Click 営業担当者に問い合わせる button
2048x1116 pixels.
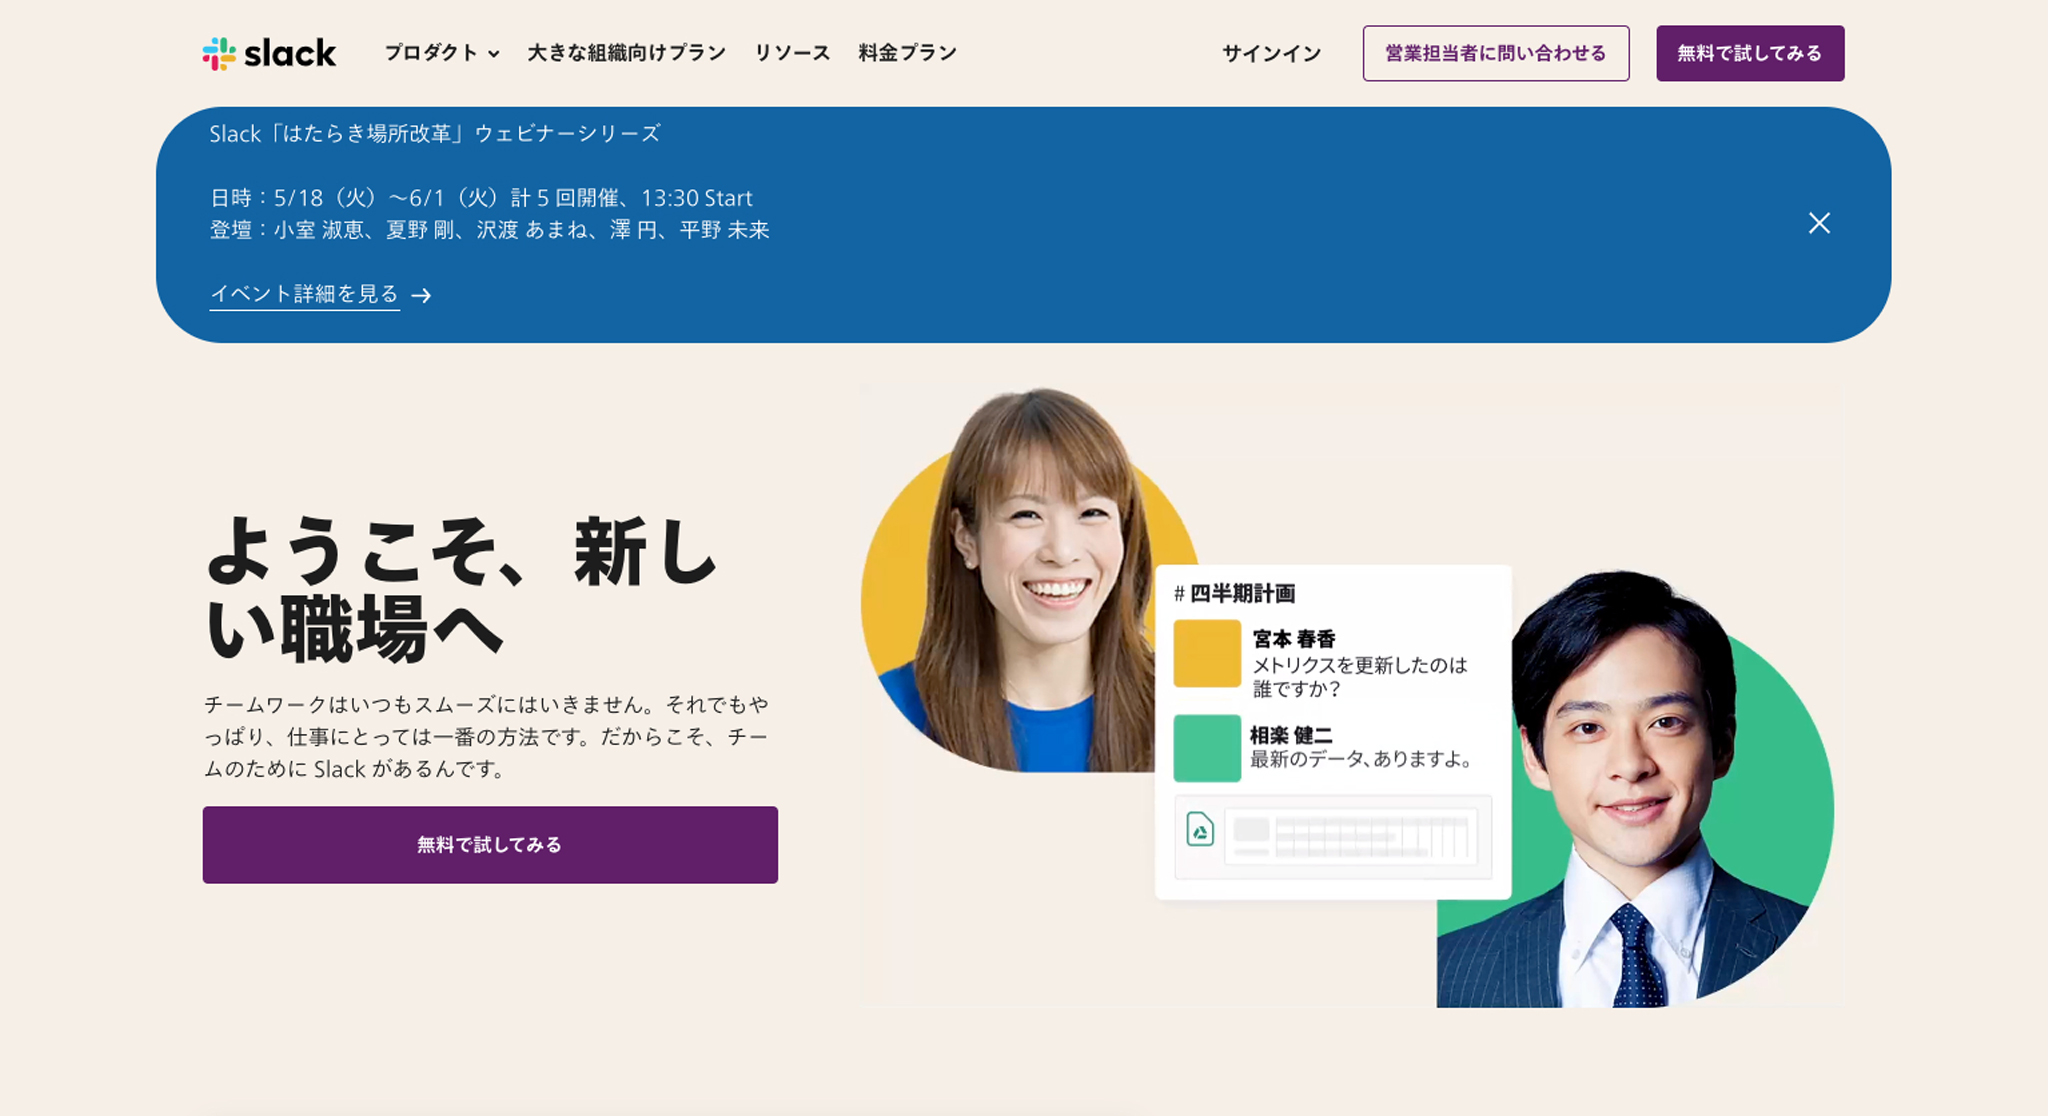coord(1496,53)
